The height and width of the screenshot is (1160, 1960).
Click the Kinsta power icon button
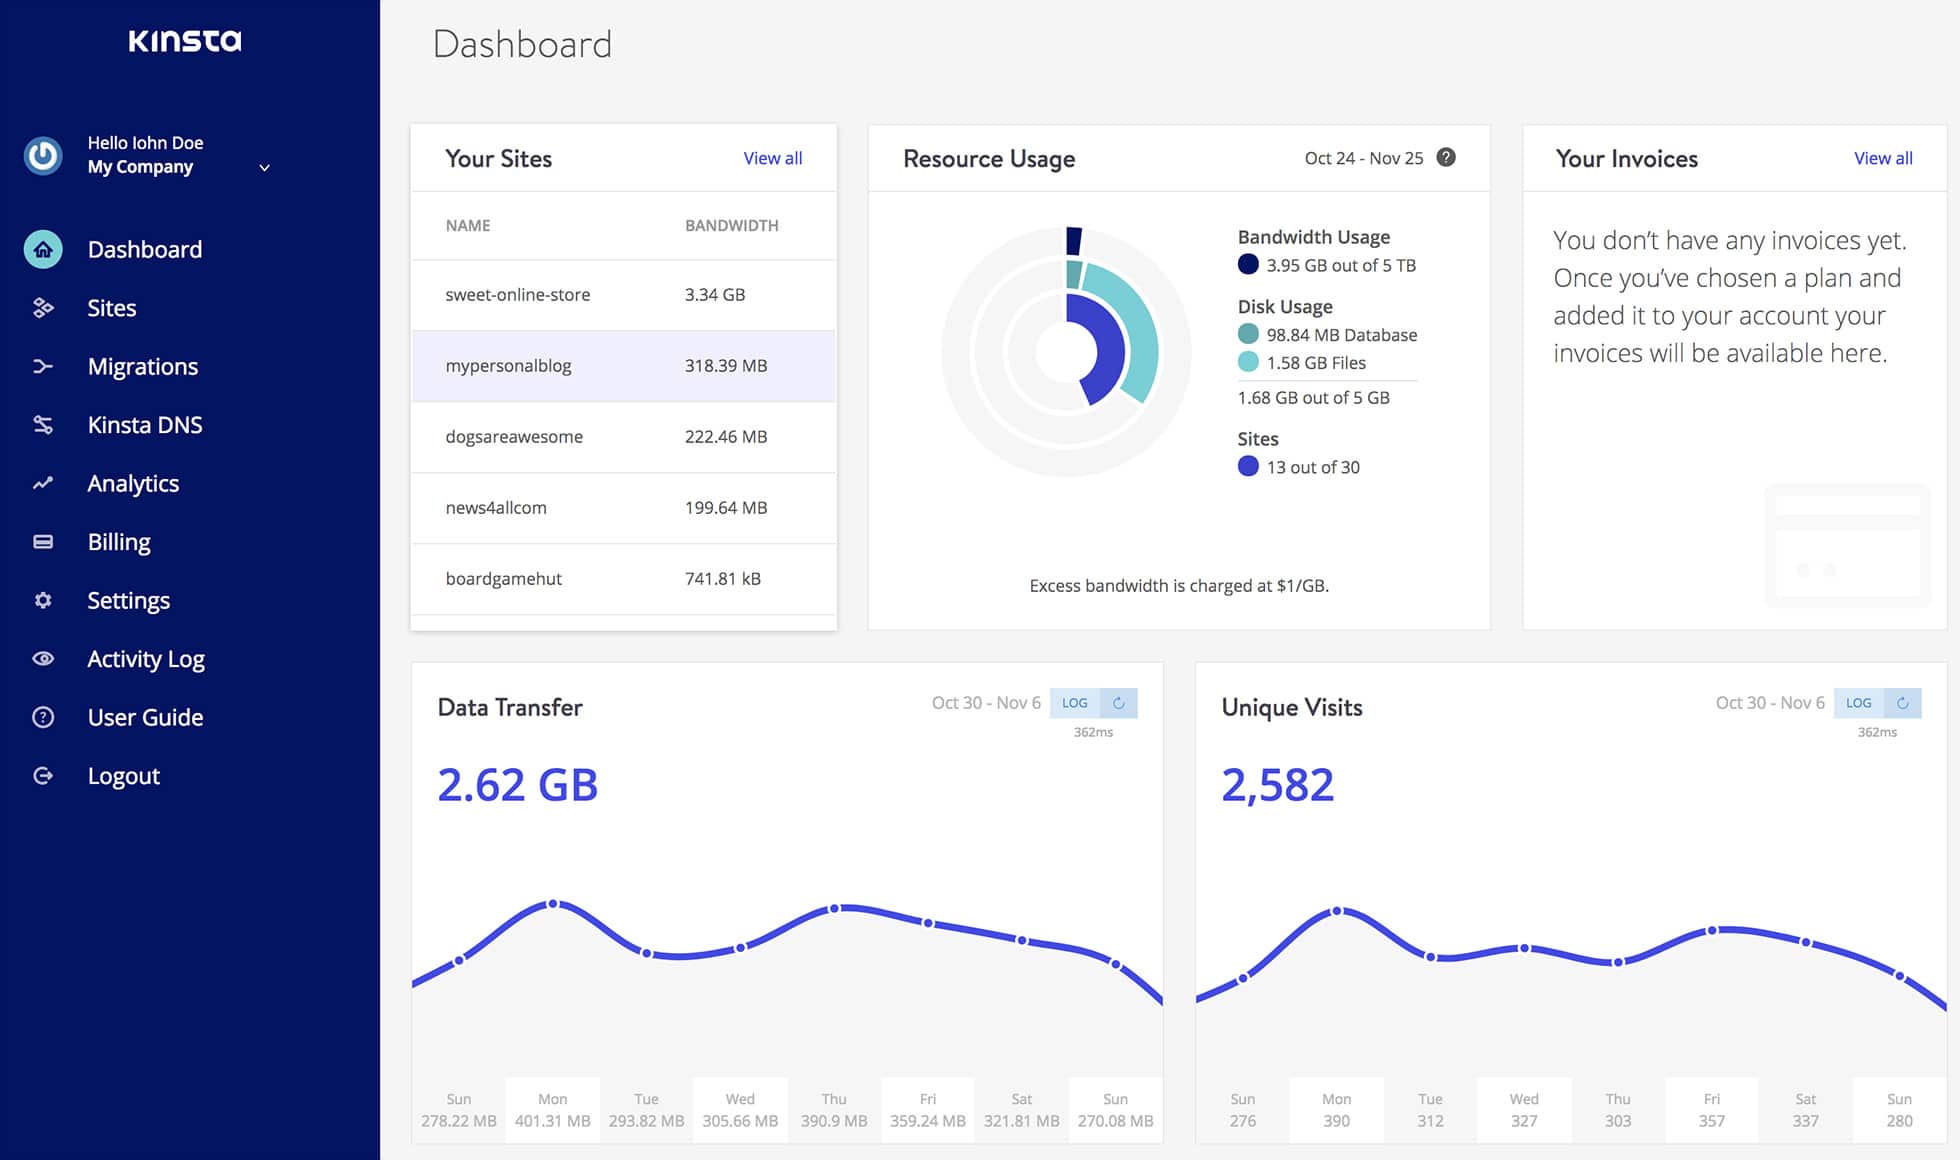tap(43, 155)
